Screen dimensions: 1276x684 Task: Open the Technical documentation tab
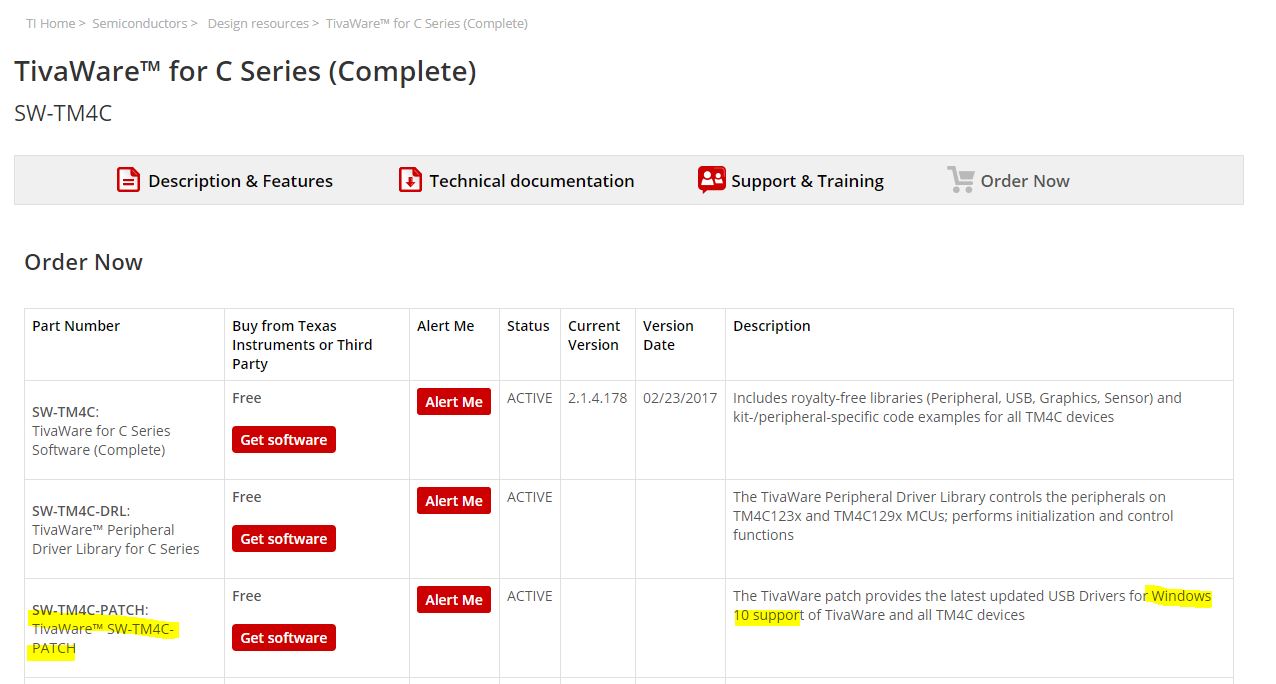tap(532, 181)
